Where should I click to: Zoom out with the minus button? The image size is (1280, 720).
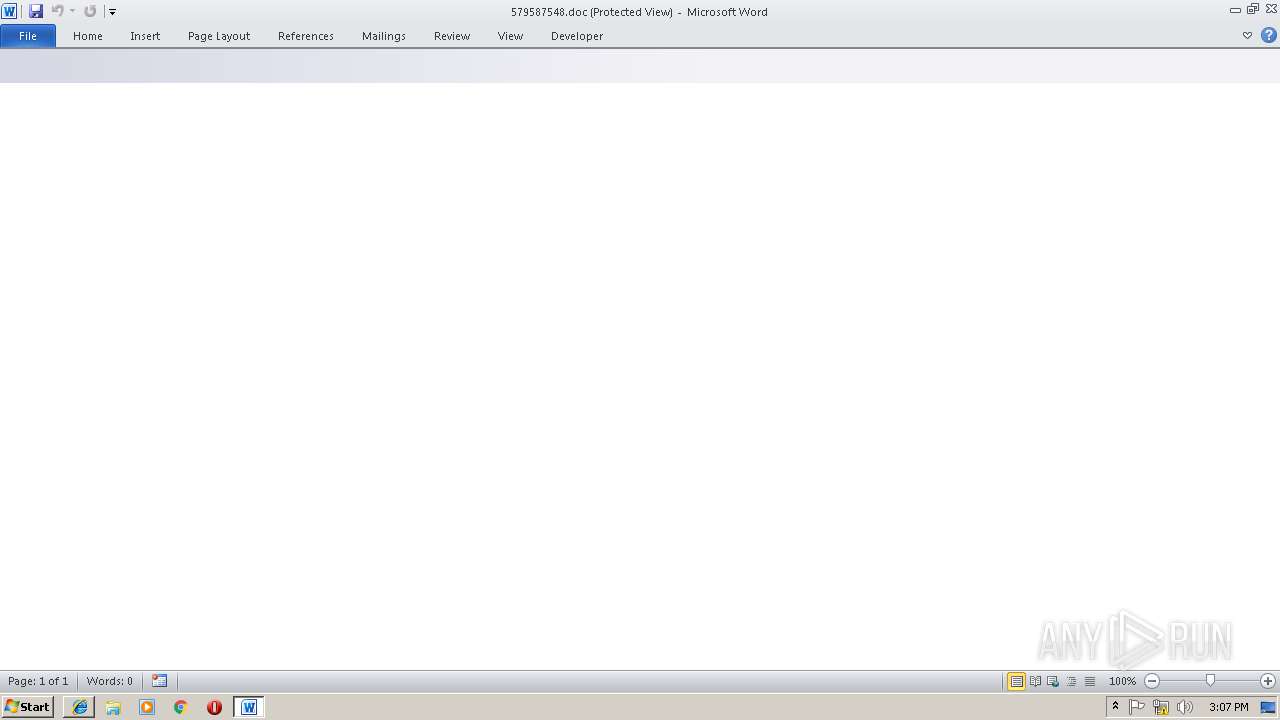click(x=1152, y=681)
